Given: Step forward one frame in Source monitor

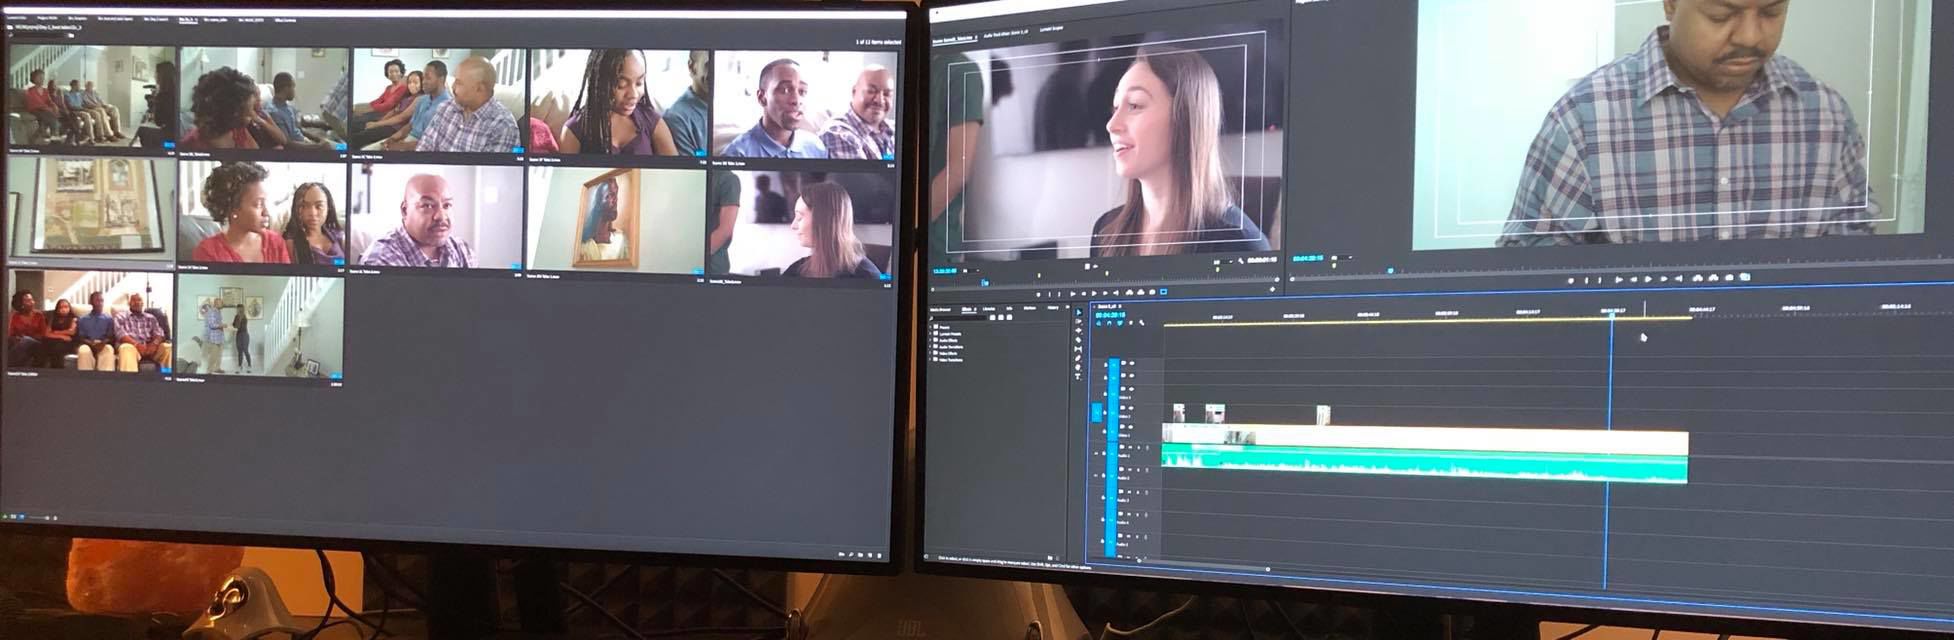Looking at the screenshot, I should [x=1105, y=293].
